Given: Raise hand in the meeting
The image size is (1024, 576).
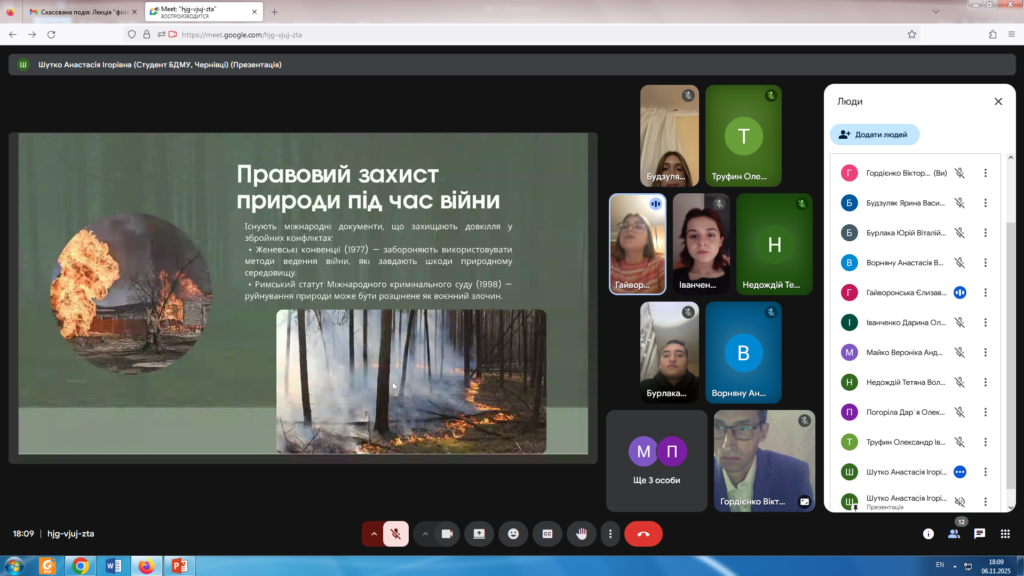Looking at the screenshot, I should point(580,534).
